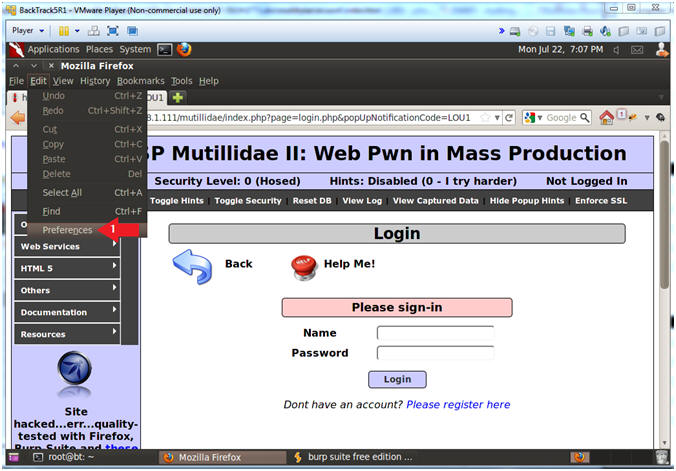Open the URL bar history dropdown
Screen dimensions: 676x471
(497, 117)
